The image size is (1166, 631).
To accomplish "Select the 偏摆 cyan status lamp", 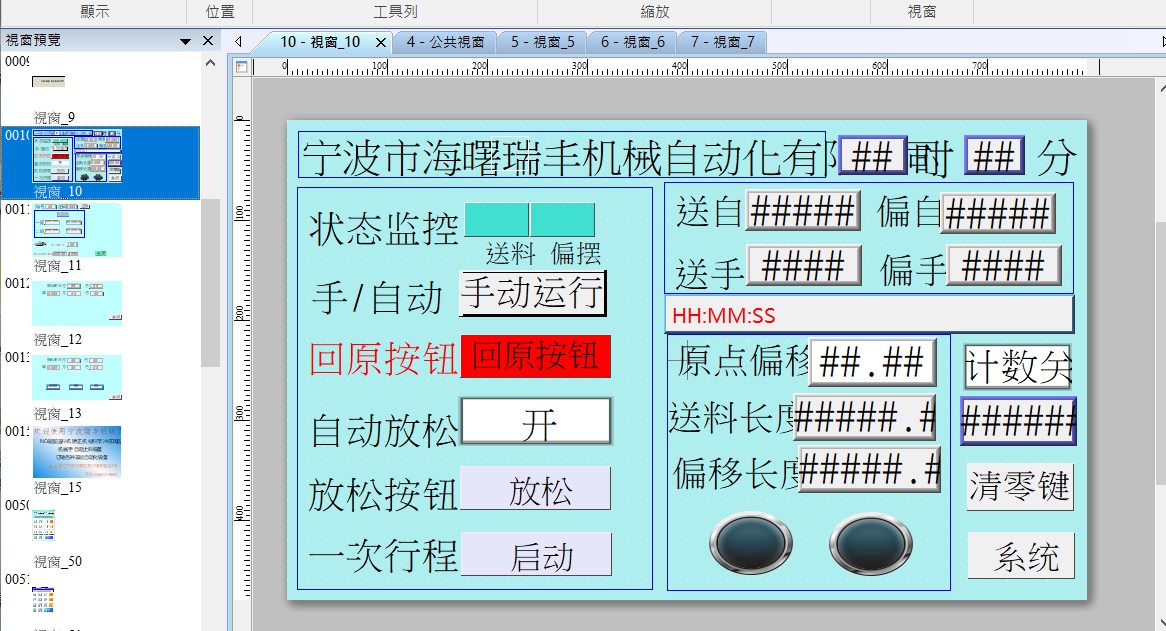I will coord(562,220).
